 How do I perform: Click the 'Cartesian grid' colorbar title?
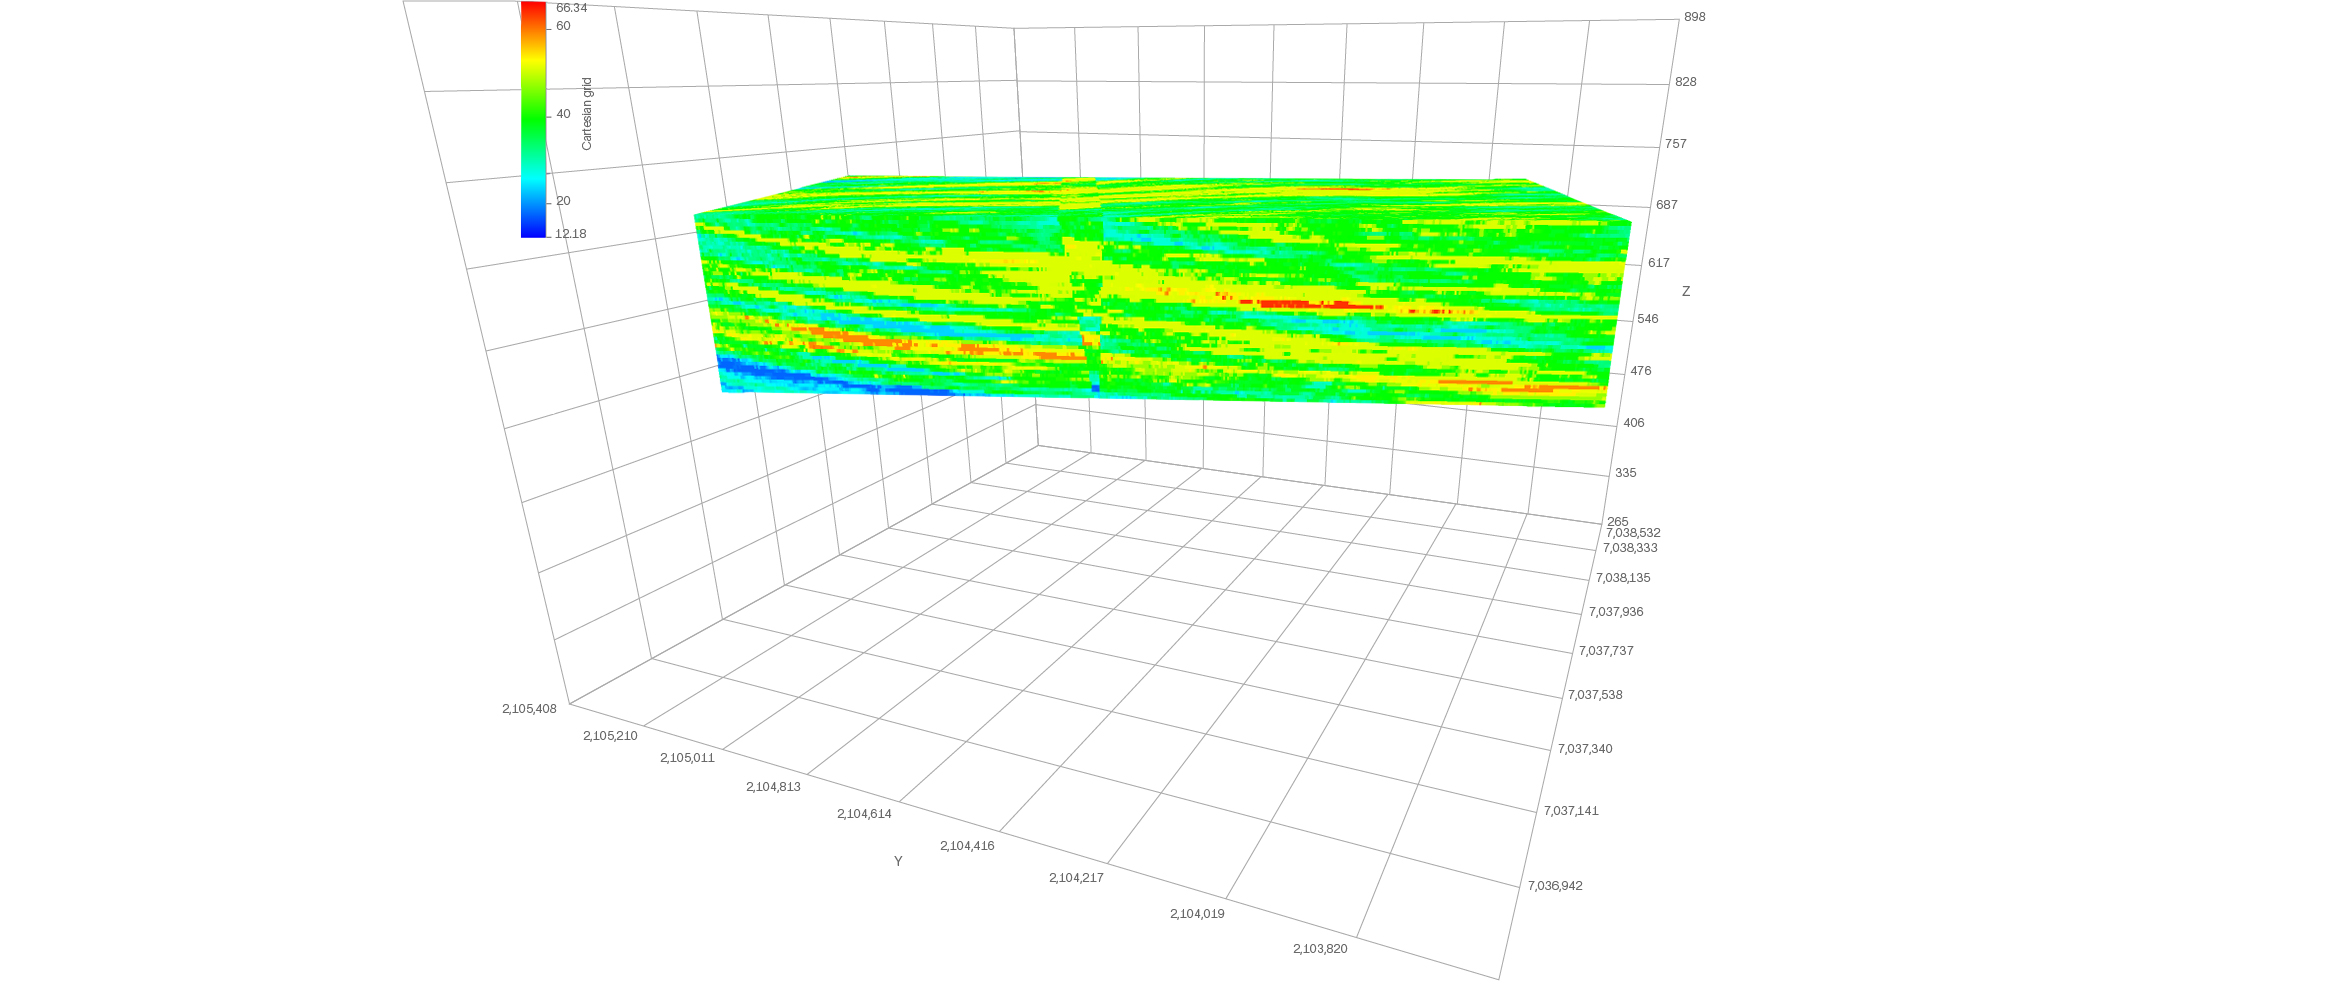587,114
